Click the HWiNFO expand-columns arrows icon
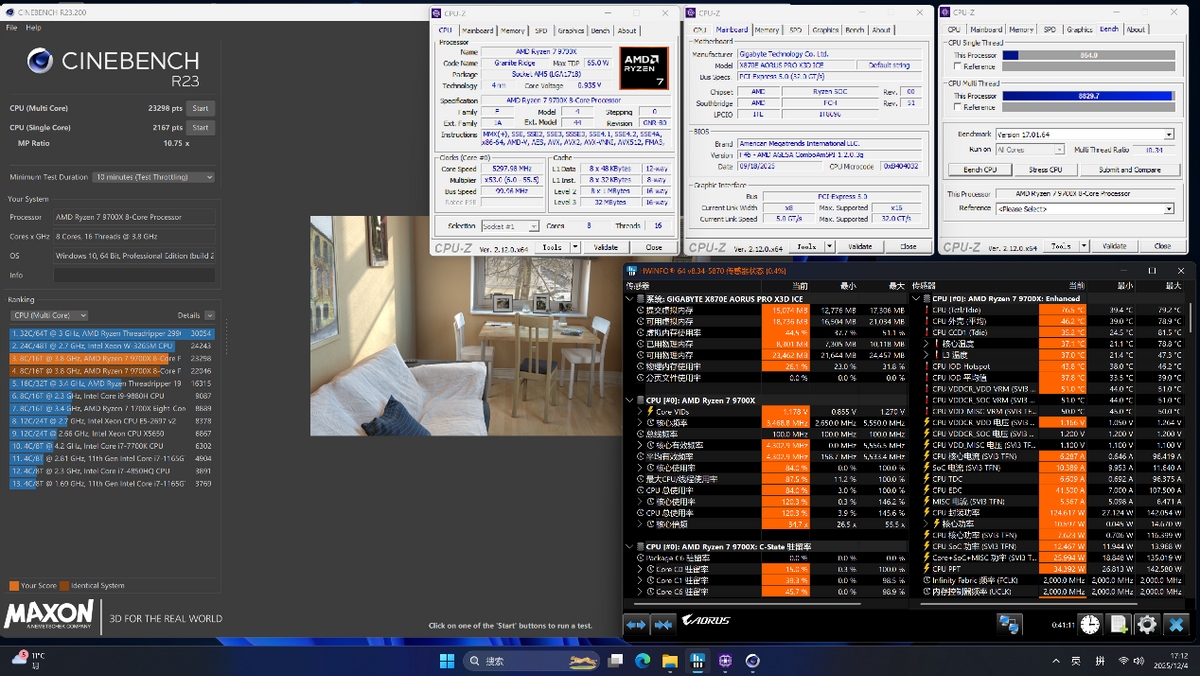Screen dimensions: 1200x676 (x=636, y=624)
